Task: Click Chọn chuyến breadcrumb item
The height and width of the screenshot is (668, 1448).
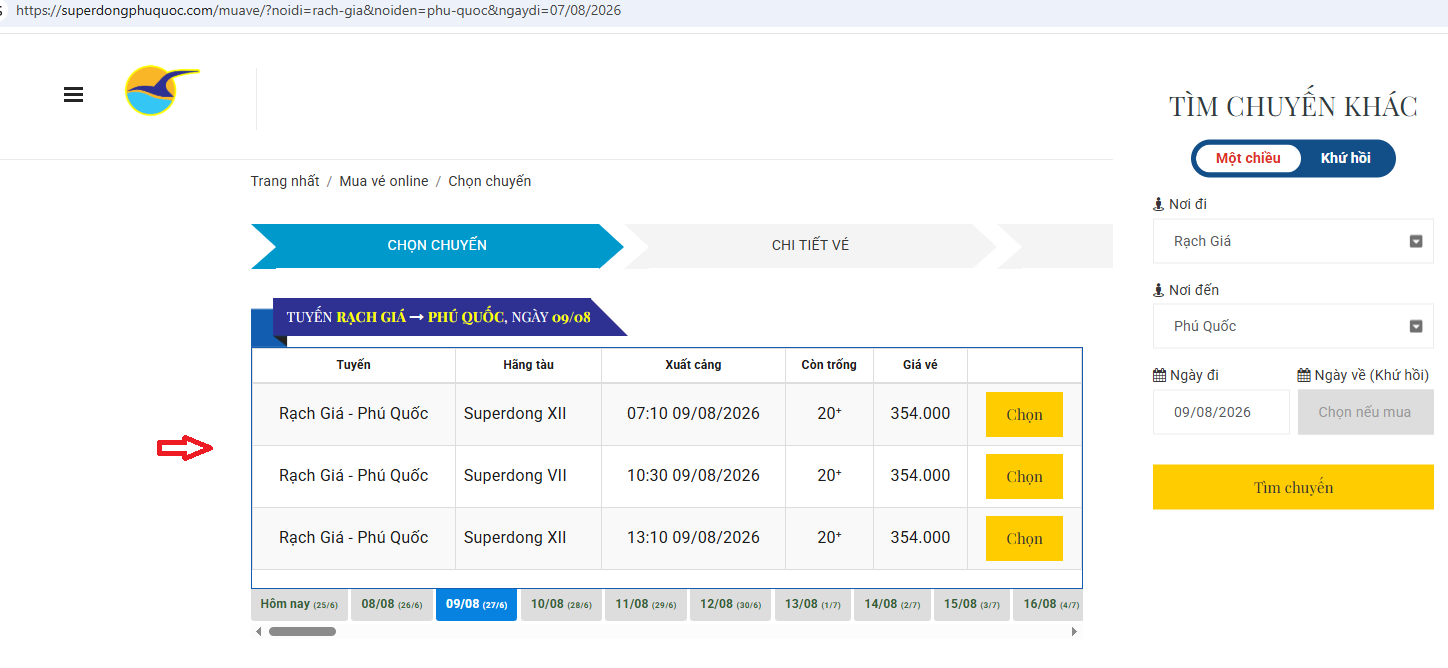Action: coord(490,181)
